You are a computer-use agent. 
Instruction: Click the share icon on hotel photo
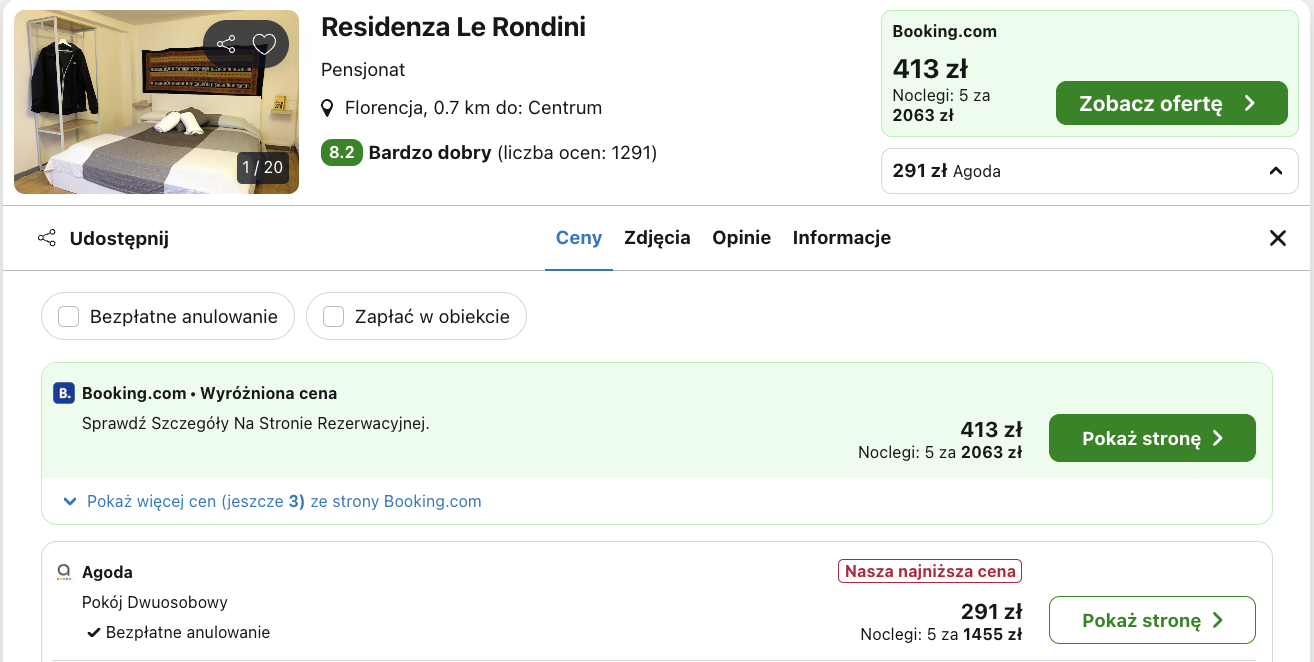click(x=227, y=44)
